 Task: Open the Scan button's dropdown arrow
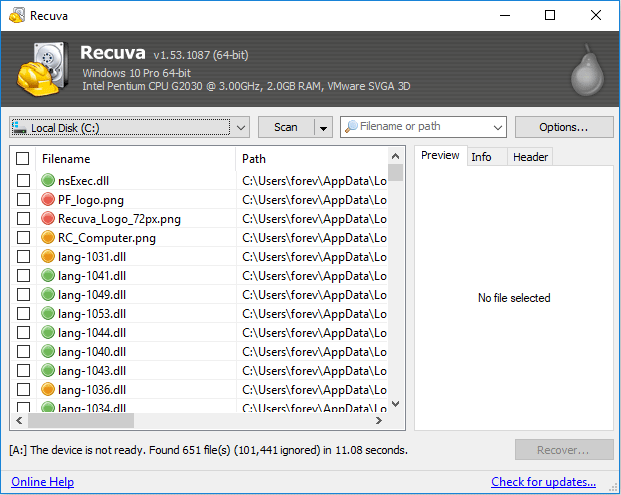tap(323, 128)
